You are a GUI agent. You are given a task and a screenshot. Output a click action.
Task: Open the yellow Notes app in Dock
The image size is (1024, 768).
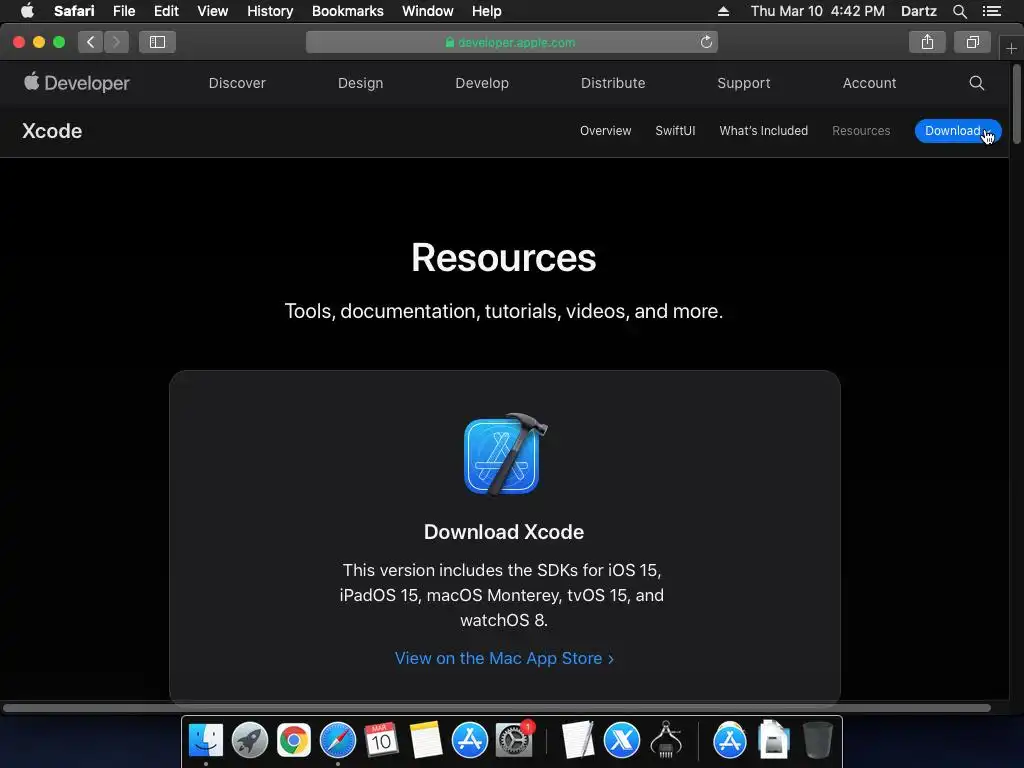pos(426,741)
